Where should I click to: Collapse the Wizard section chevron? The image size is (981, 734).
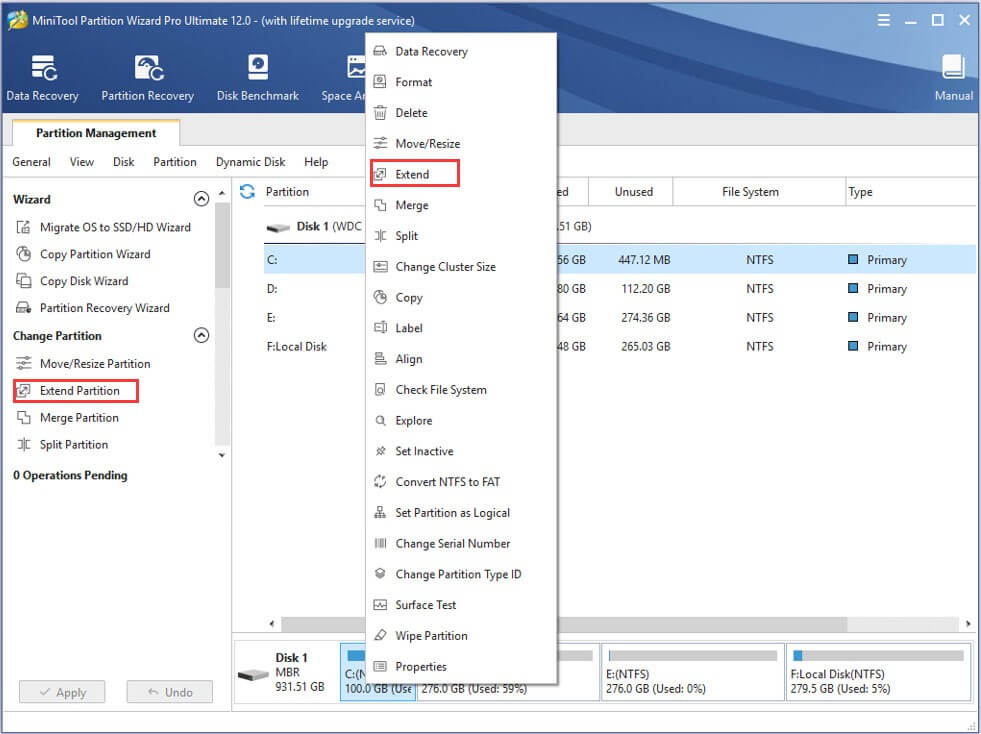(201, 199)
